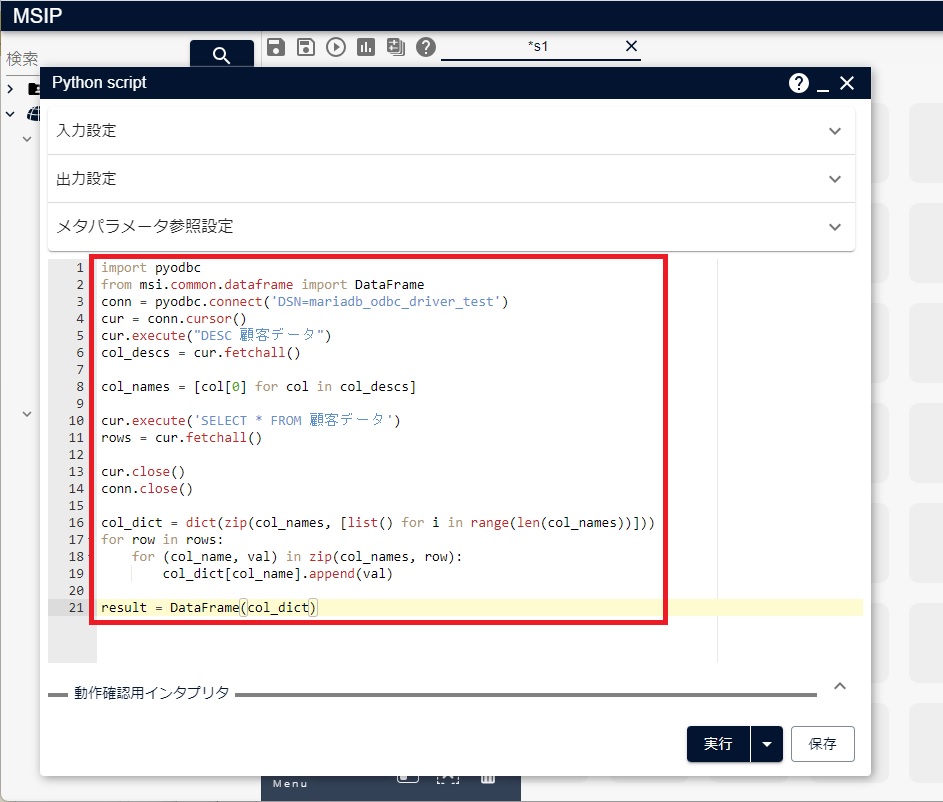Click the MSIP application title
Viewport: 943px width, 802px height.
pyautogui.click(x=37, y=16)
